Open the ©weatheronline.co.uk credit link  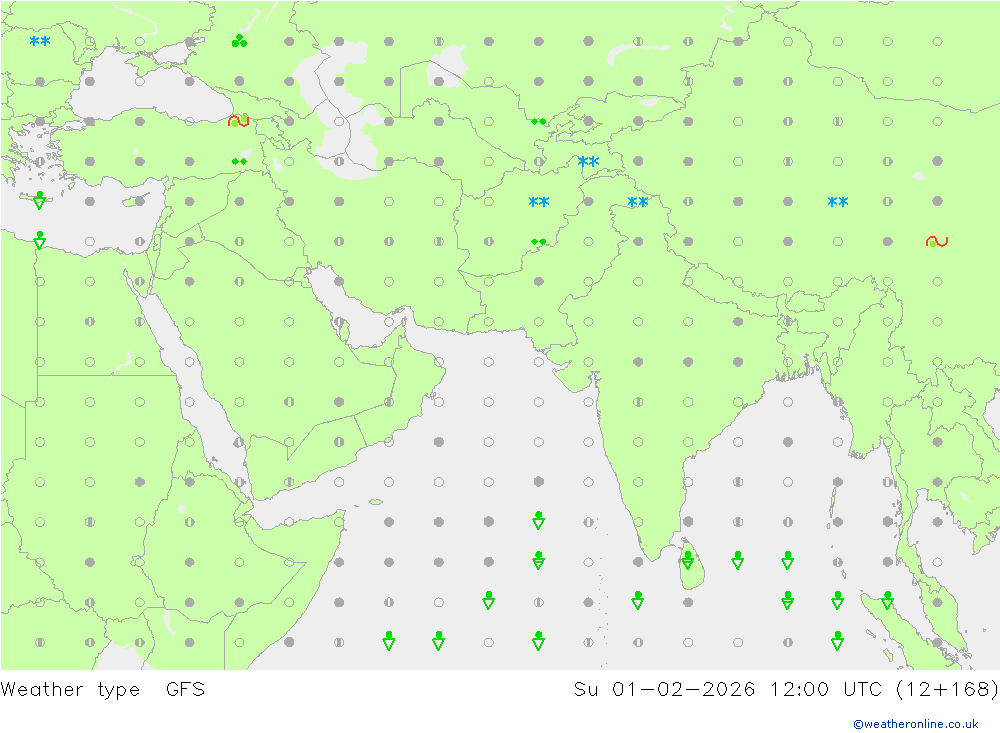click(x=916, y=724)
